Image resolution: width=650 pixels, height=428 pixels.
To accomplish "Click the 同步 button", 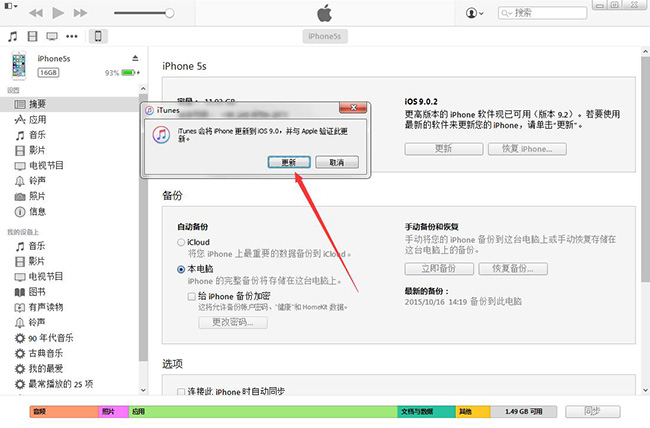I will pos(592,411).
